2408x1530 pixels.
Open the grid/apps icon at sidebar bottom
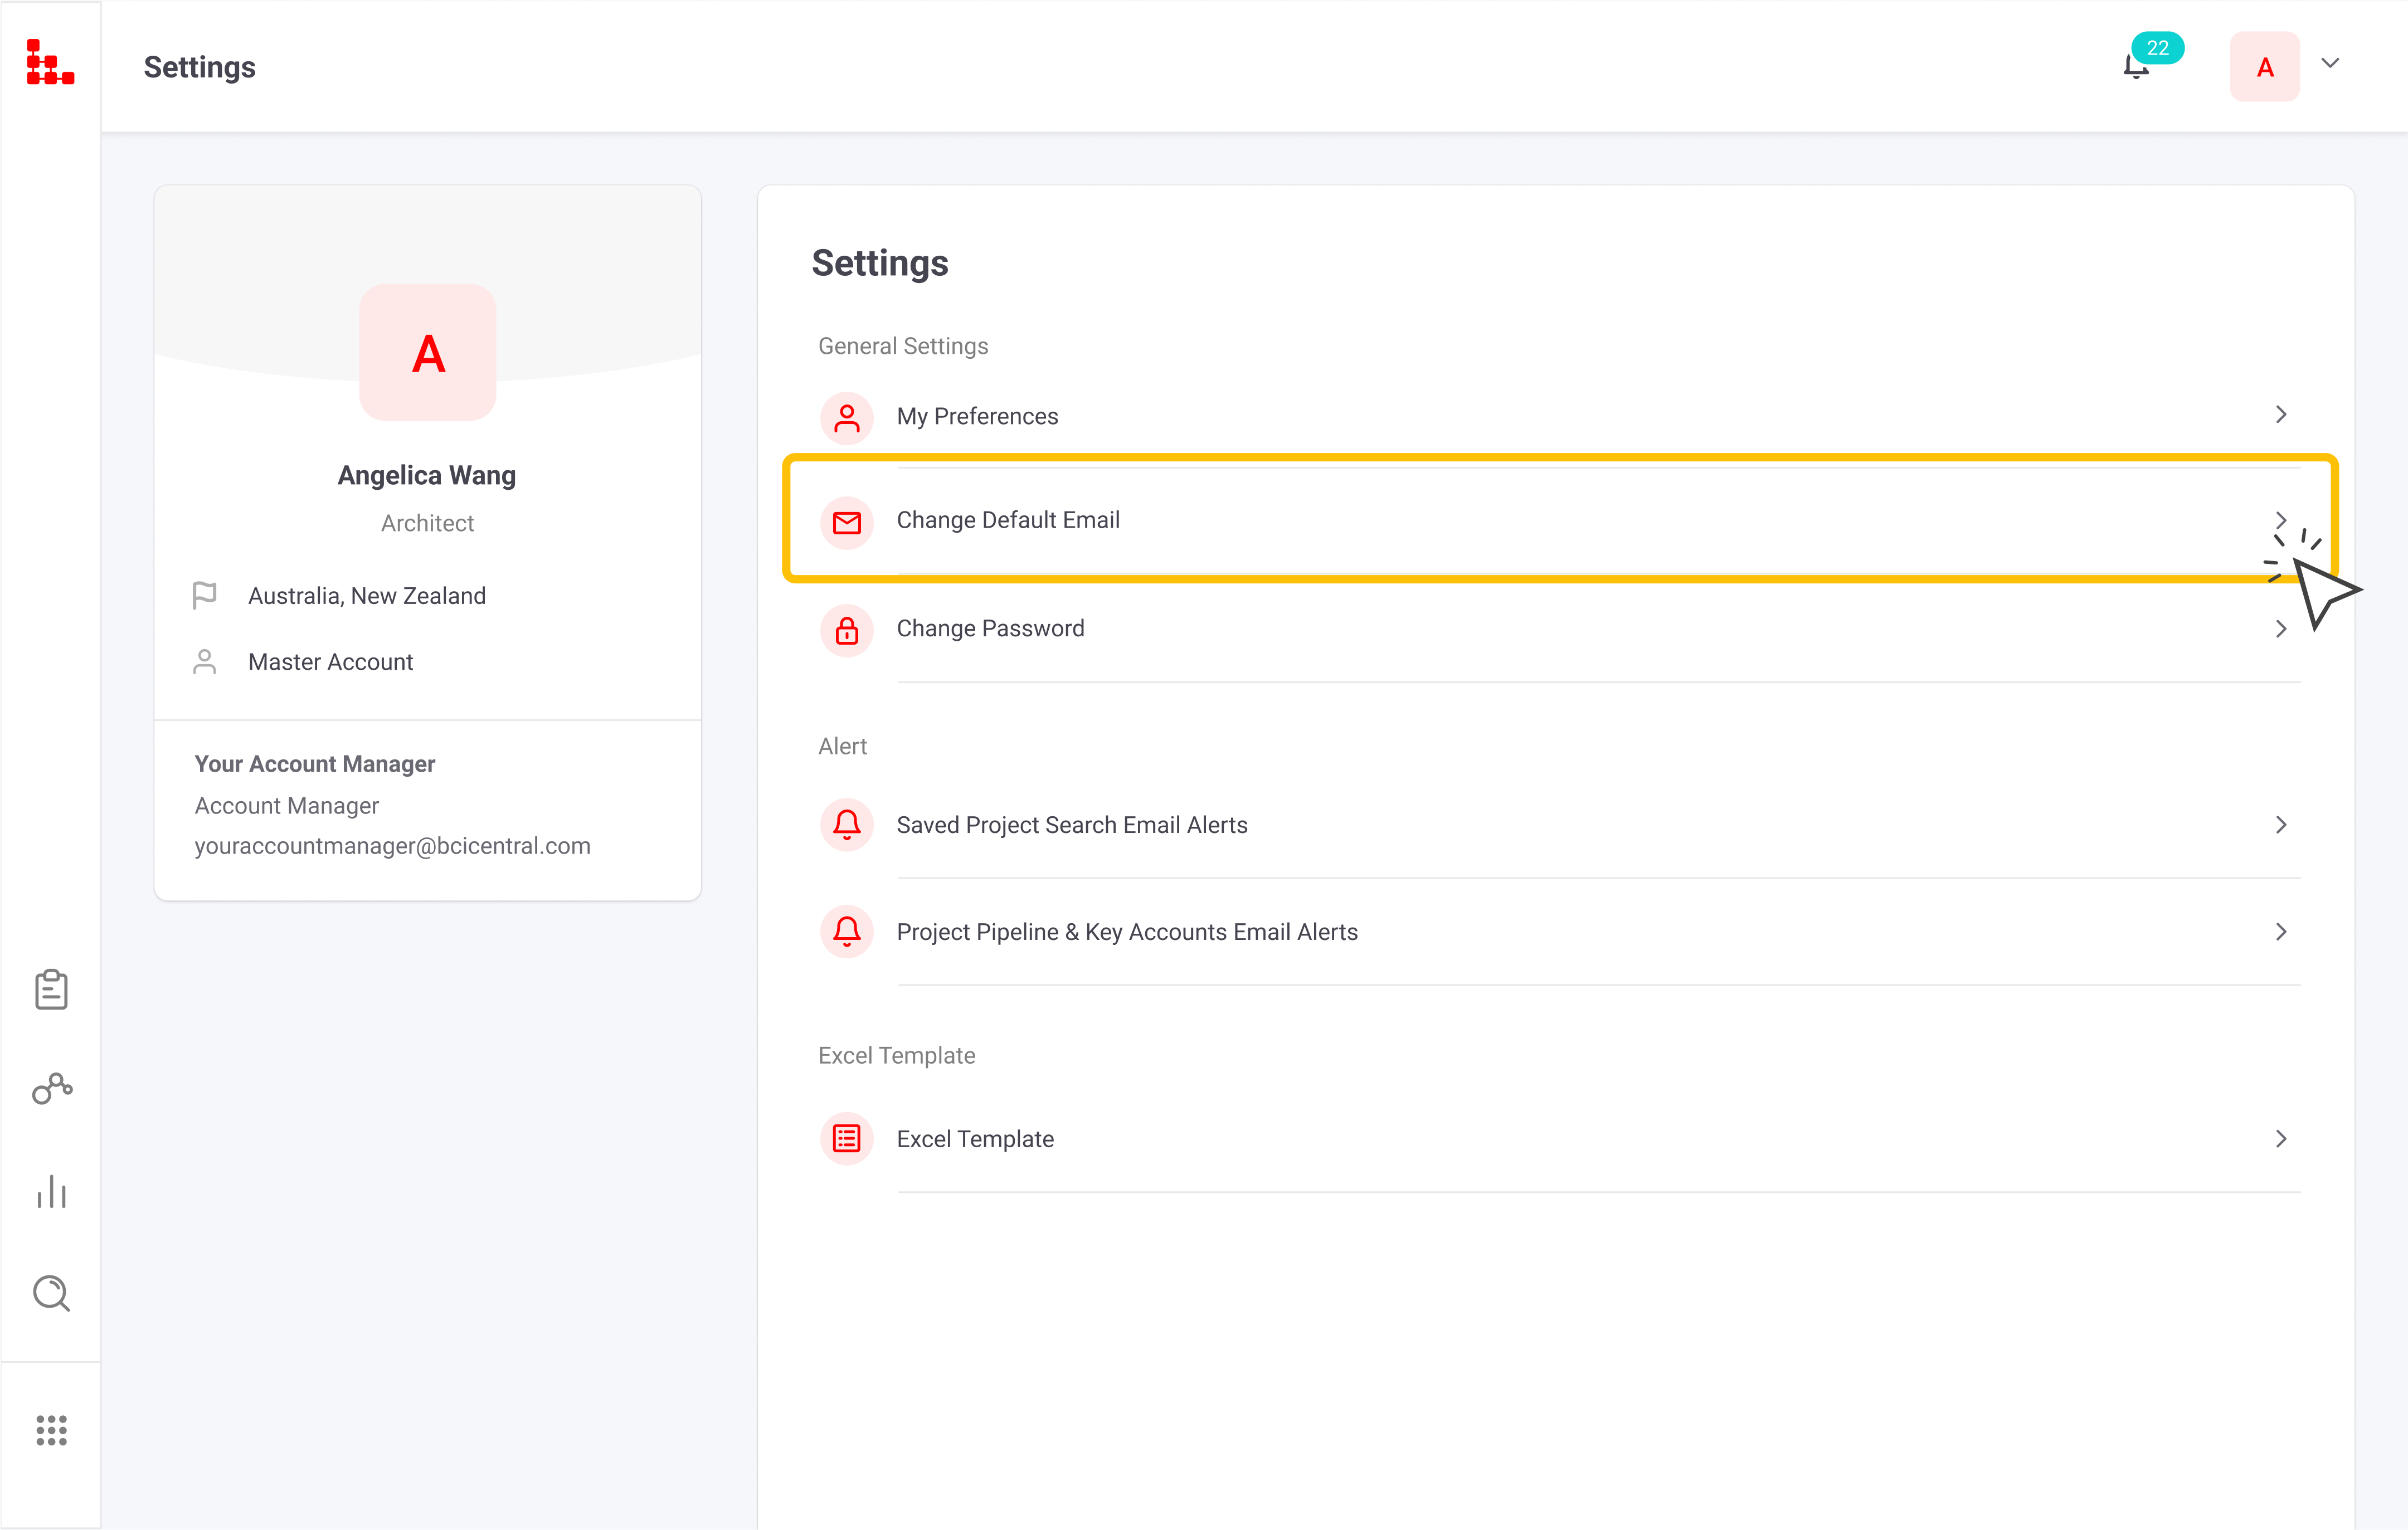pos(51,1430)
